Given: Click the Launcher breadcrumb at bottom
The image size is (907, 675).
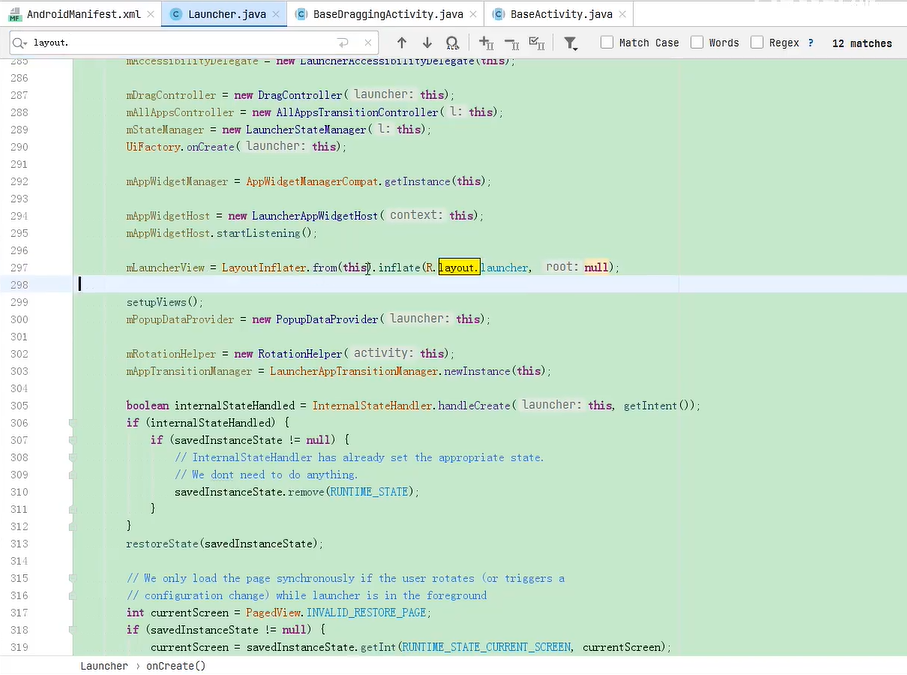Looking at the screenshot, I should point(104,666).
